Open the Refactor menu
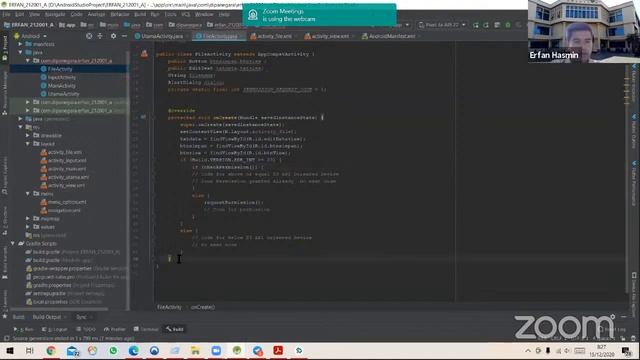 [120, 14]
